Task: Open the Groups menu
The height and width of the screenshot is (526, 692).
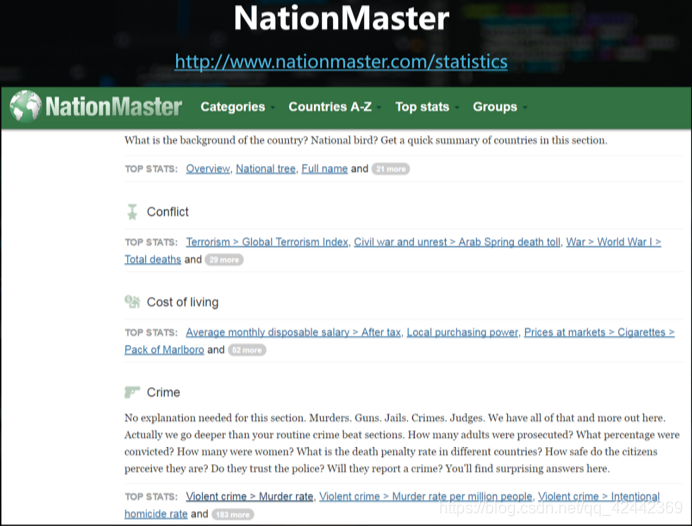Action: 495,107
